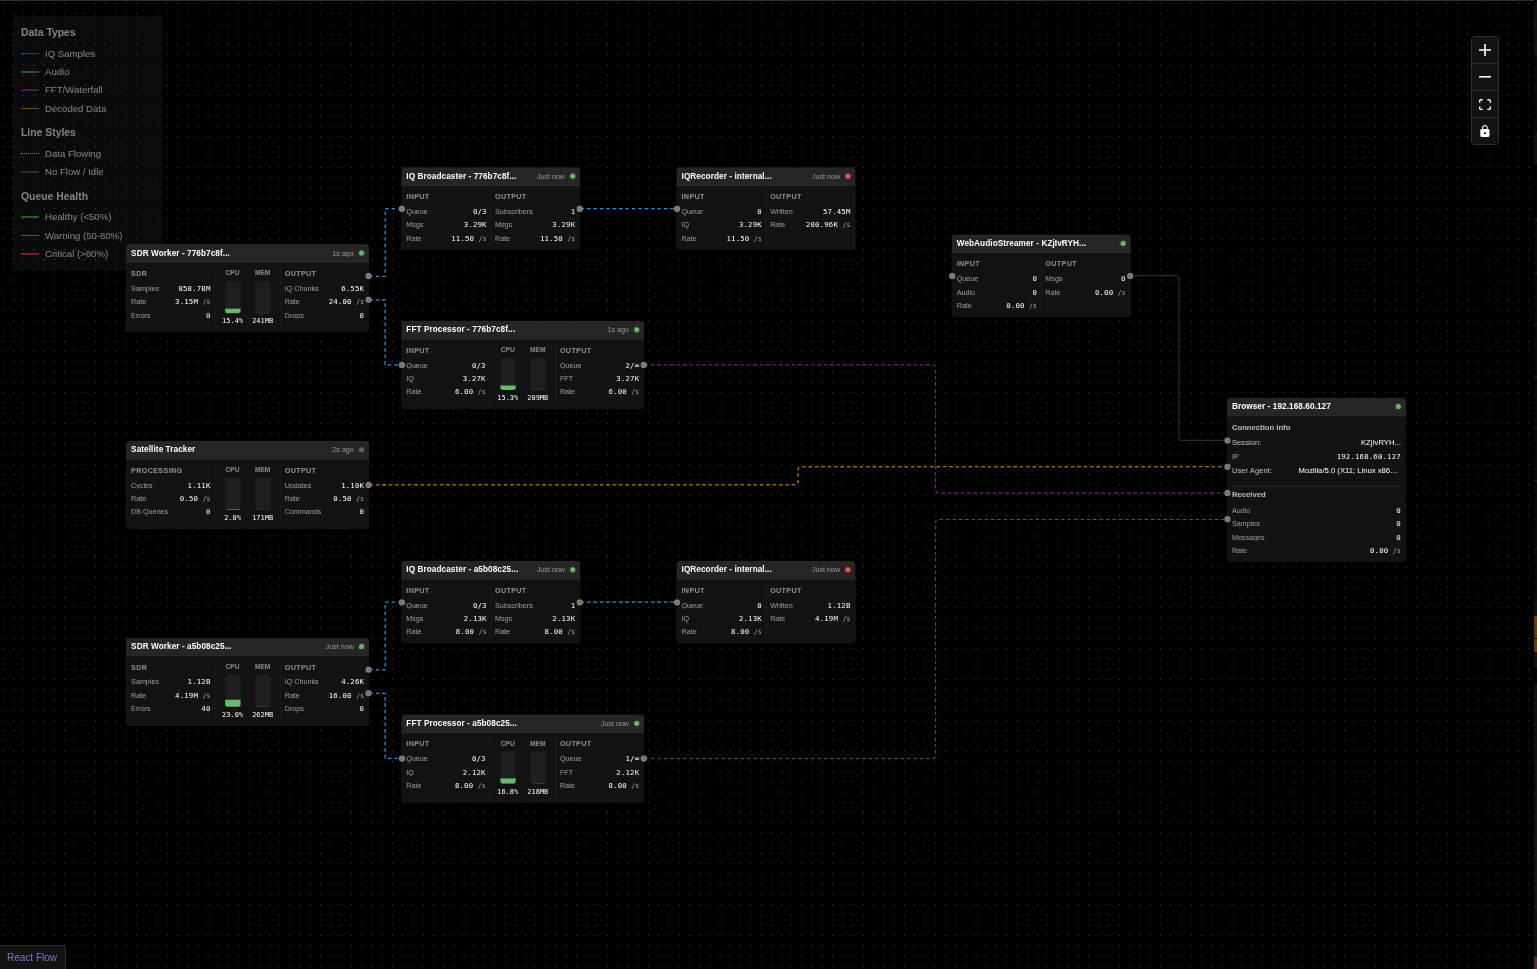Click status indicator on WebAudioStreamer node

coord(1122,243)
